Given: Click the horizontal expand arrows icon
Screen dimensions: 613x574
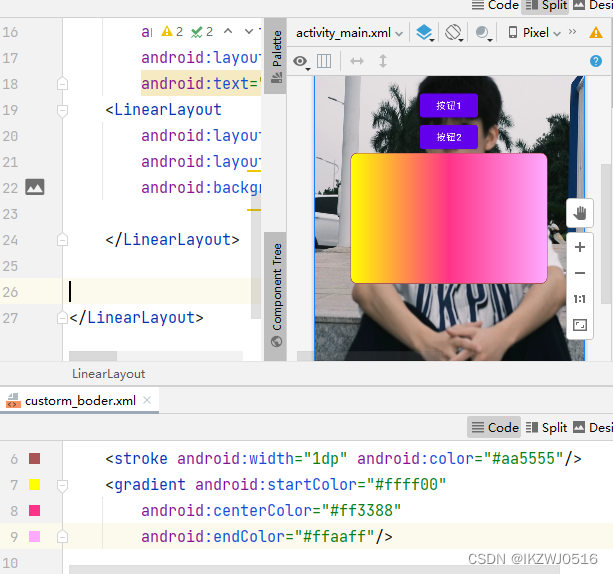Looking at the screenshot, I should pyautogui.click(x=357, y=61).
